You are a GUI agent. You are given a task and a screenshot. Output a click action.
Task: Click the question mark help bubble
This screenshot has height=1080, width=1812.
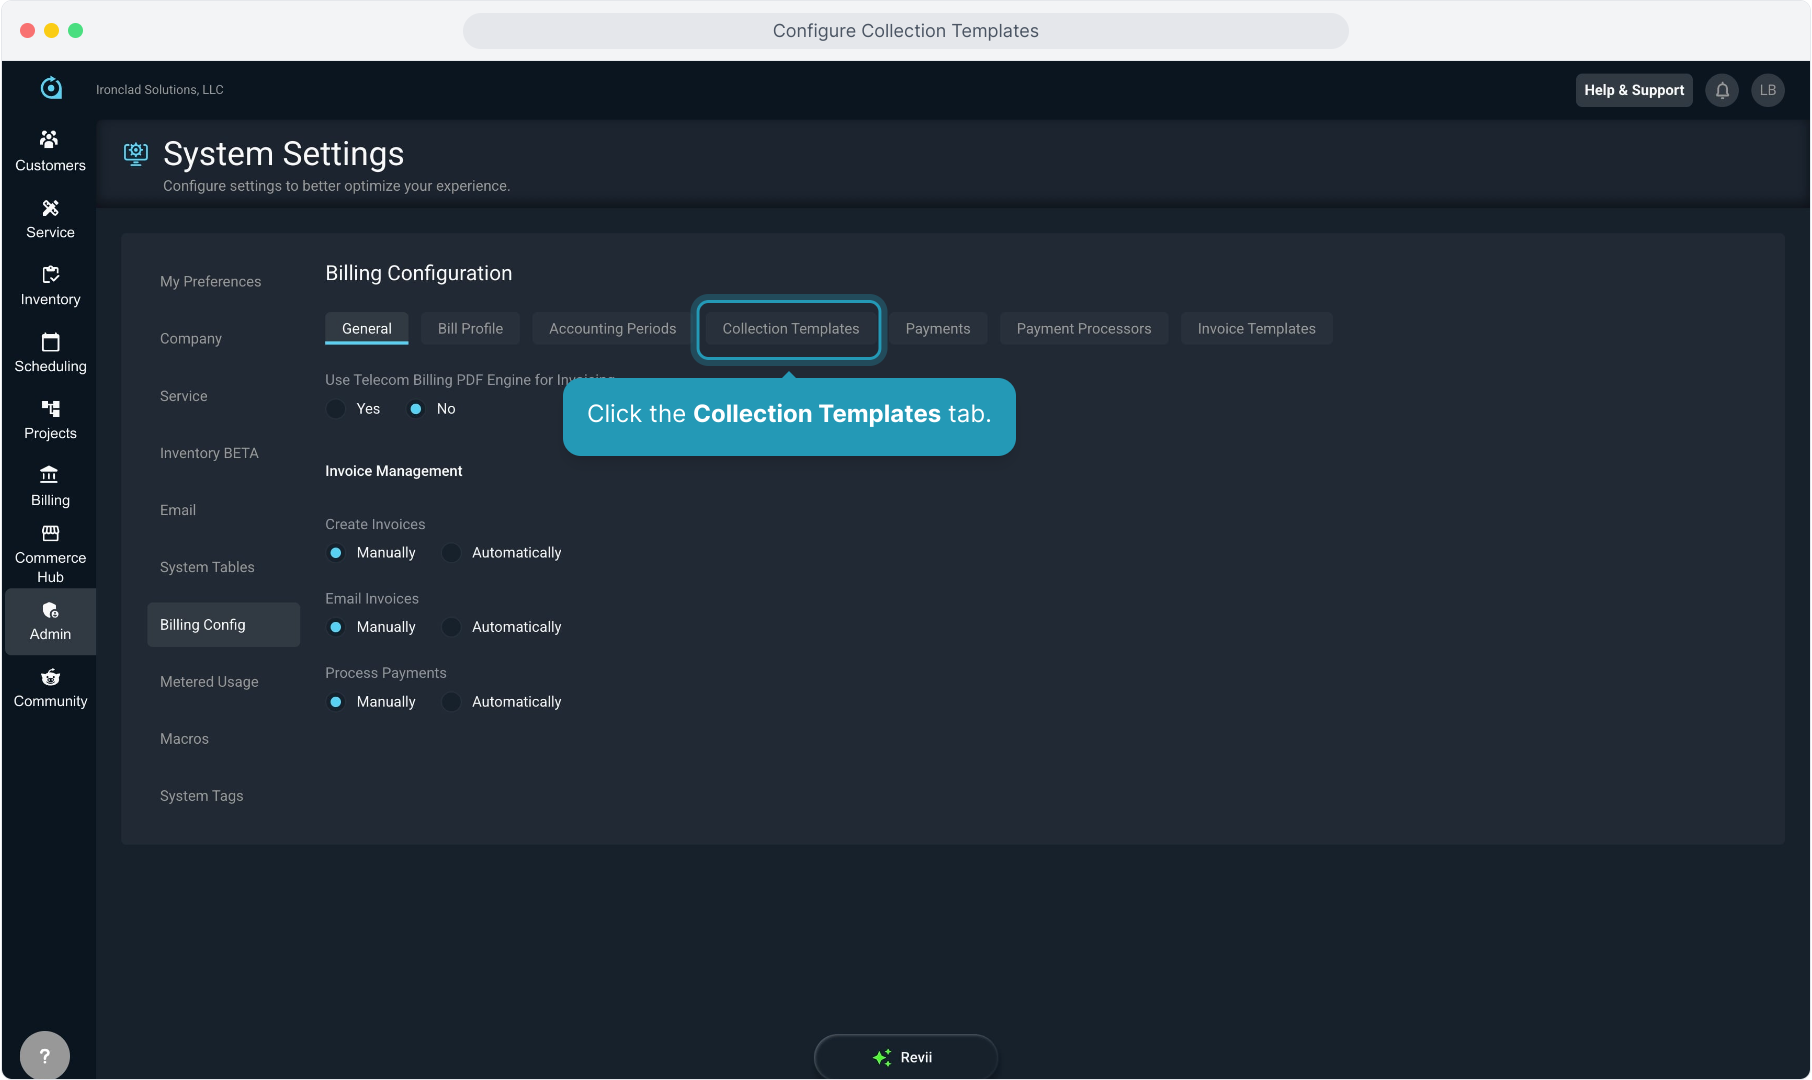[45, 1055]
